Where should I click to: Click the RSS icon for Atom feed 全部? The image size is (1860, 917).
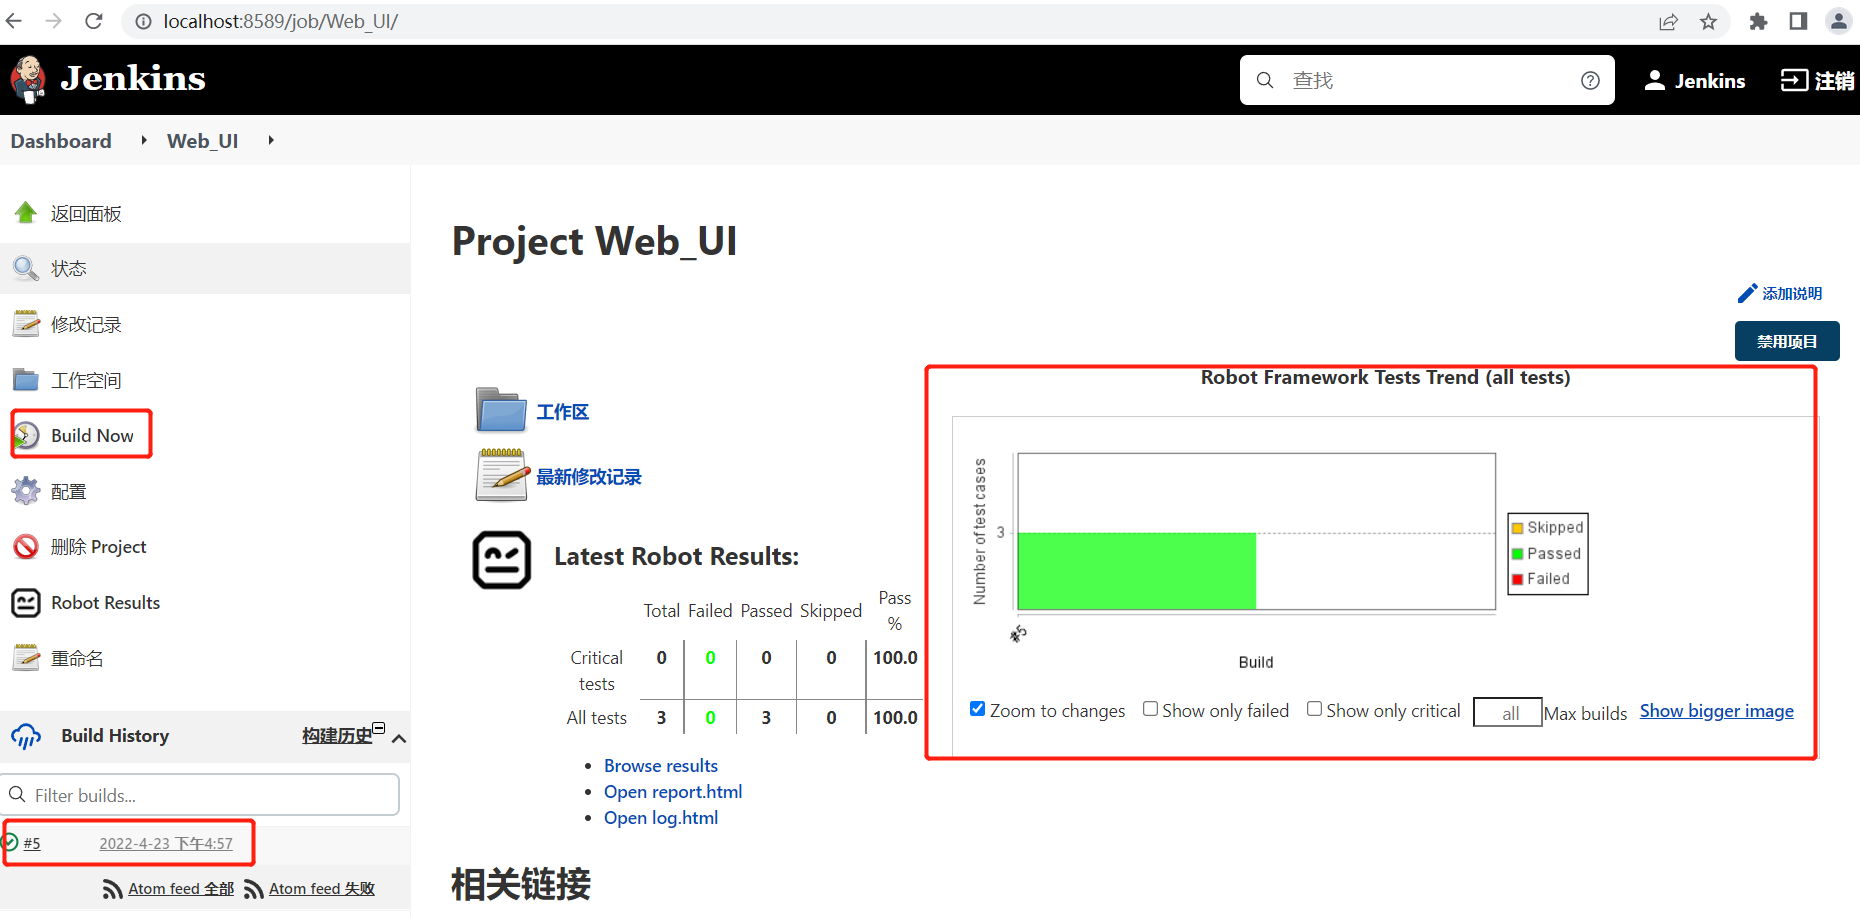[x=113, y=889]
